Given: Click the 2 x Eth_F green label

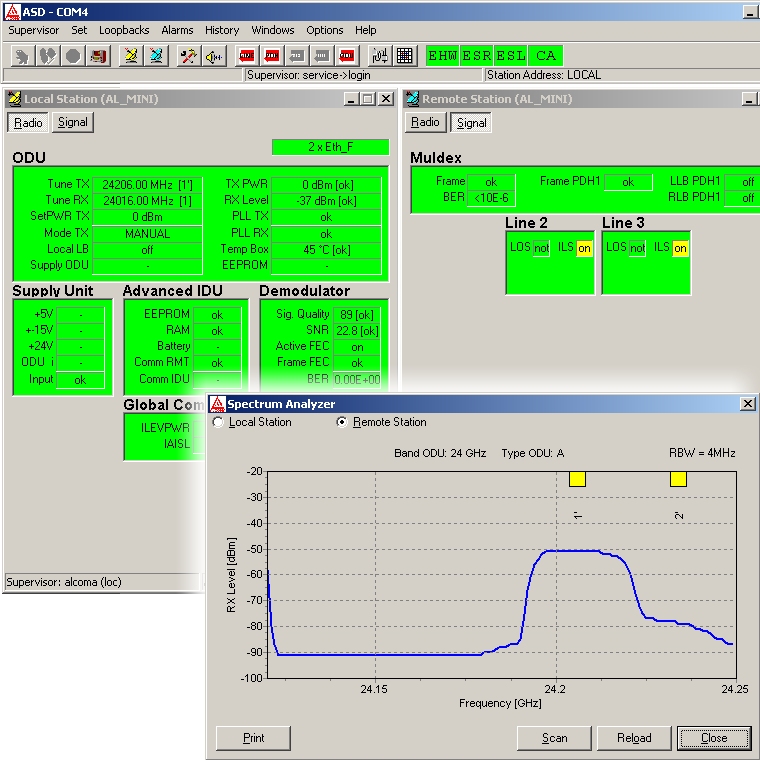Looking at the screenshot, I should click(x=331, y=147).
